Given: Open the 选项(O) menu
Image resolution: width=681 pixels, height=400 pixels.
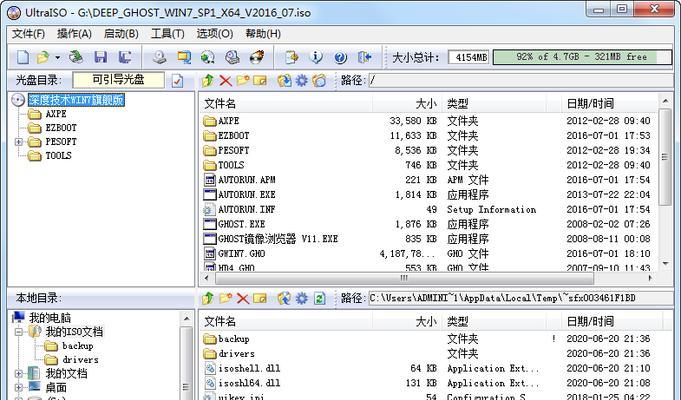Looking at the screenshot, I should 215,33.
